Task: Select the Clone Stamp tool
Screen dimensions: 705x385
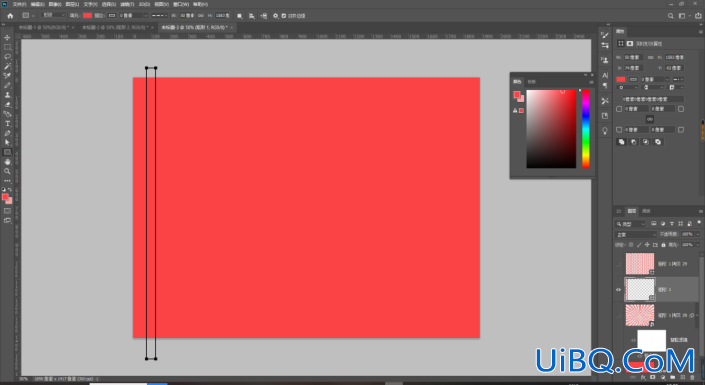Action: coord(7,95)
